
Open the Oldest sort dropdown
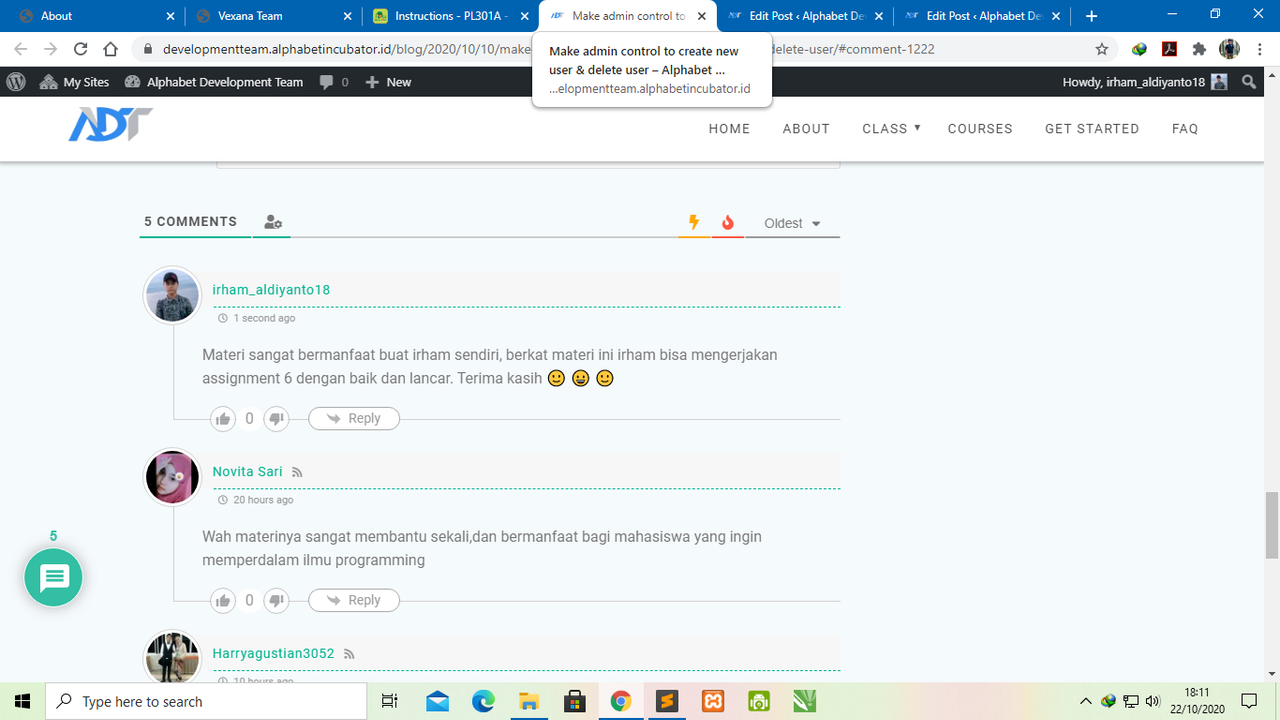[792, 223]
